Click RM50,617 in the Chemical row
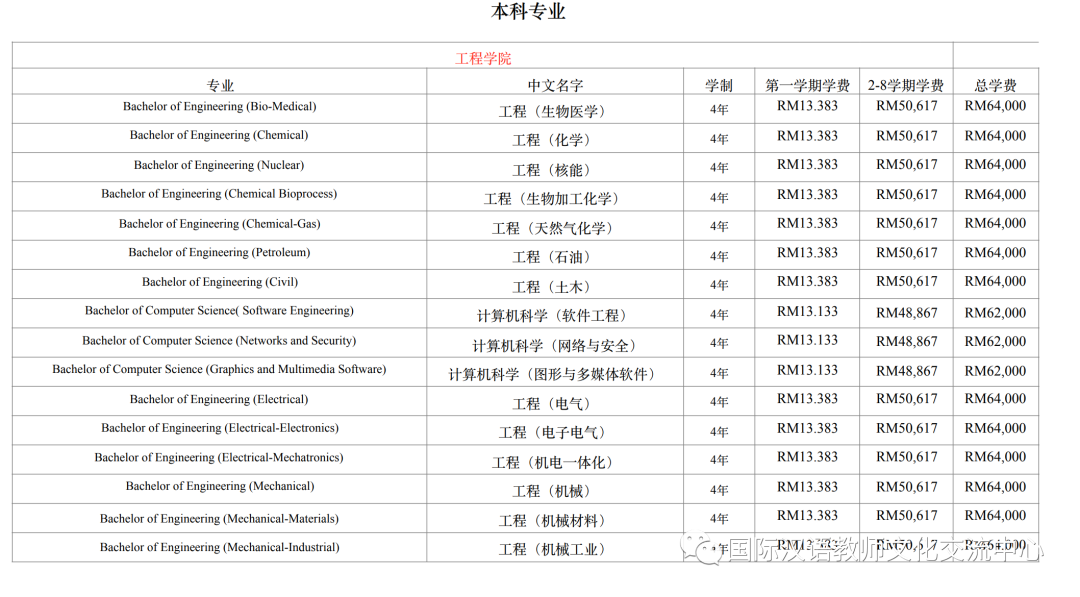The width and height of the screenshot is (1080, 597). coord(906,136)
